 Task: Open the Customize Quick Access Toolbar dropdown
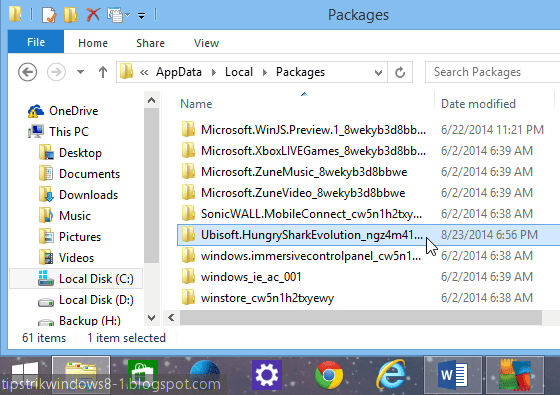coord(141,16)
